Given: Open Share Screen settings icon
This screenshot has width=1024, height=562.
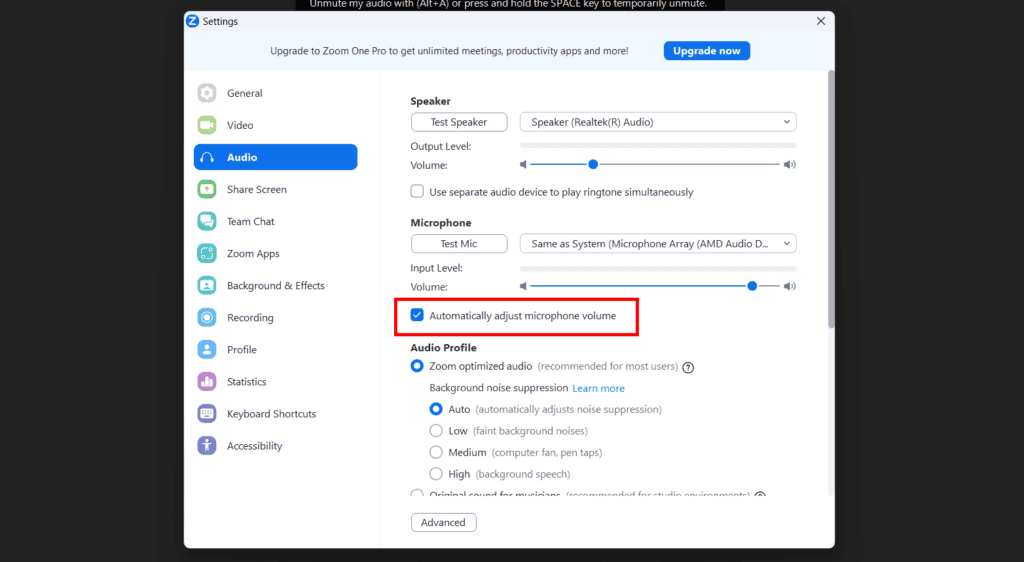Looking at the screenshot, I should [207, 189].
